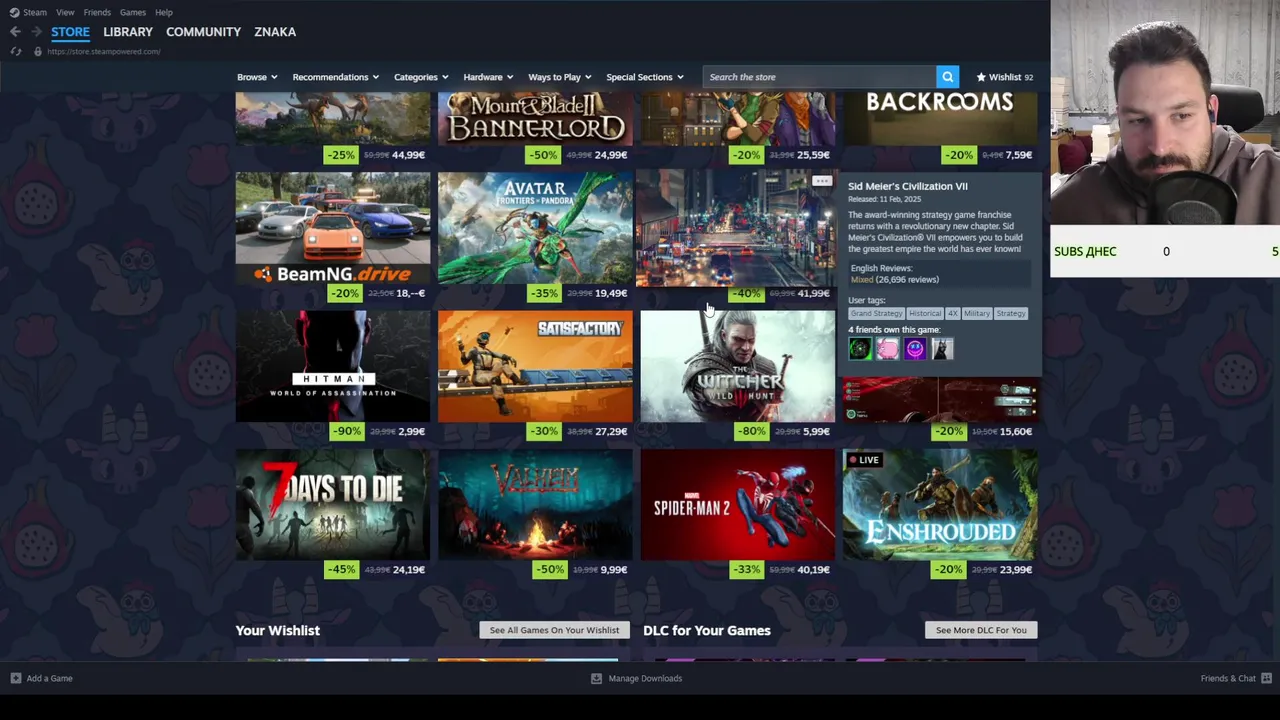Expand the Hardware dropdown
1280x720 pixels.
tap(488, 77)
